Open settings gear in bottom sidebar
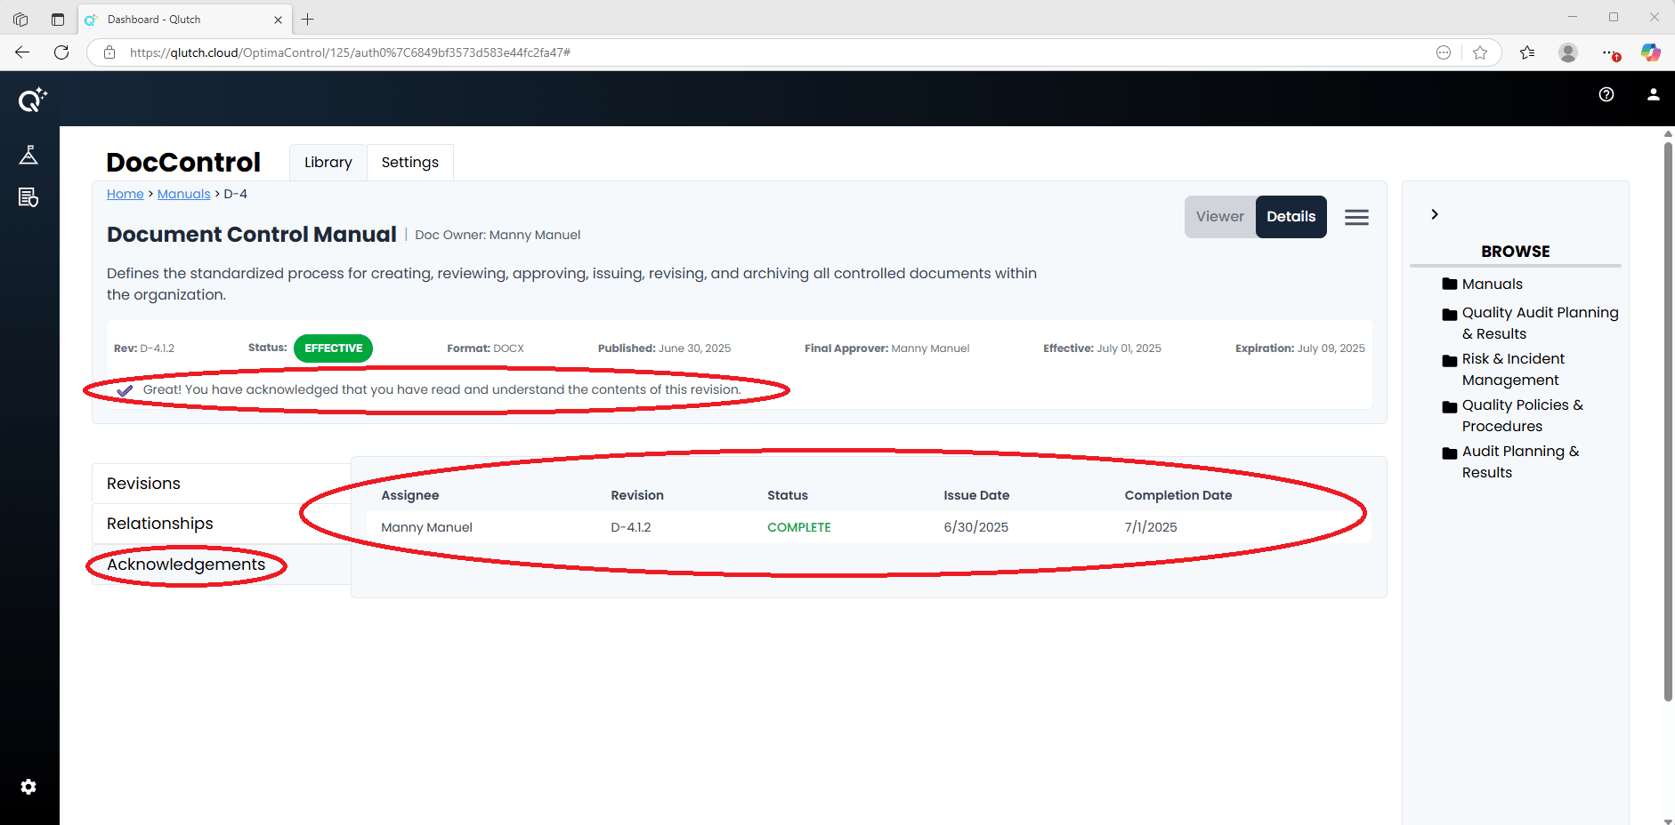The image size is (1675, 825). tap(29, 787)
